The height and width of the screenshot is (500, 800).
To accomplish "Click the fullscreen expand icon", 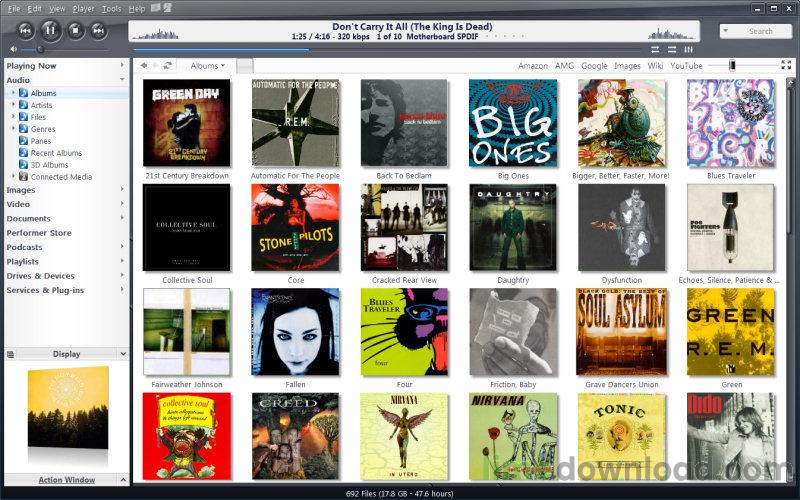I will pos(787,65).
